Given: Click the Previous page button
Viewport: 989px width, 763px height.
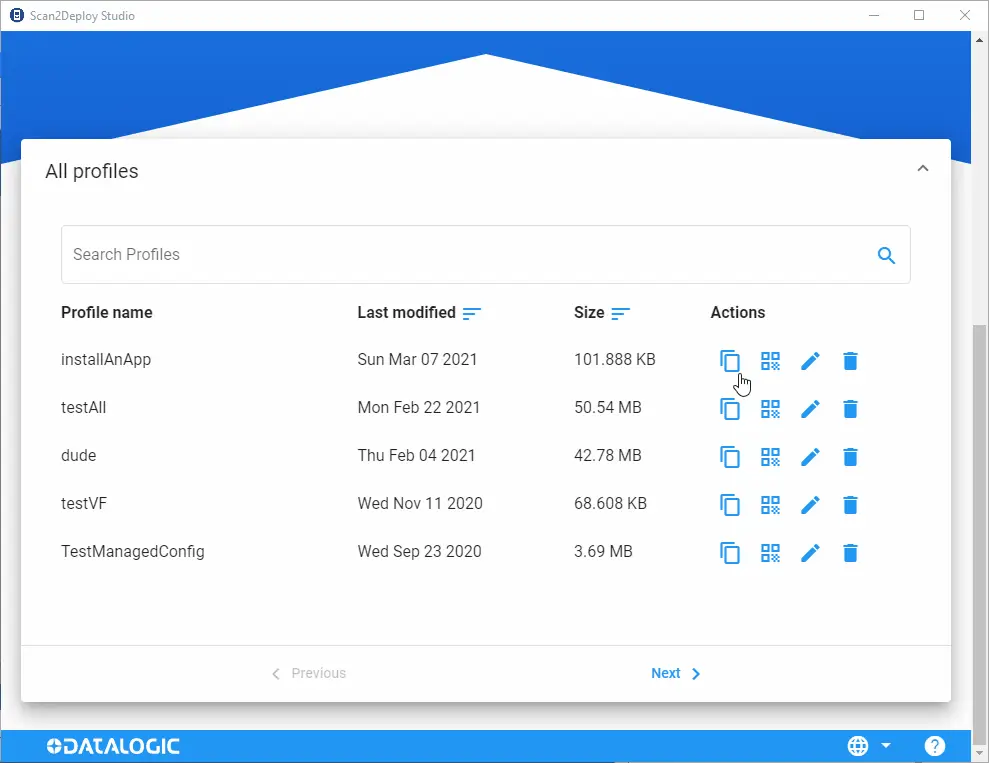Looking at the screenshot, I should 308,673.
